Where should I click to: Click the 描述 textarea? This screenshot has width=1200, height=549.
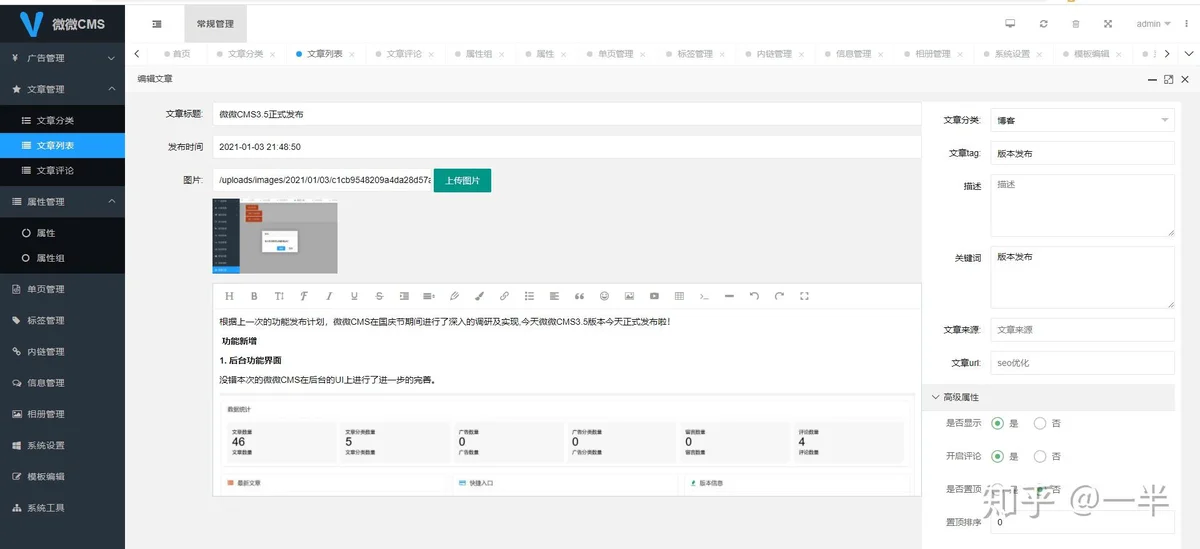click(x=1082, y=206)
